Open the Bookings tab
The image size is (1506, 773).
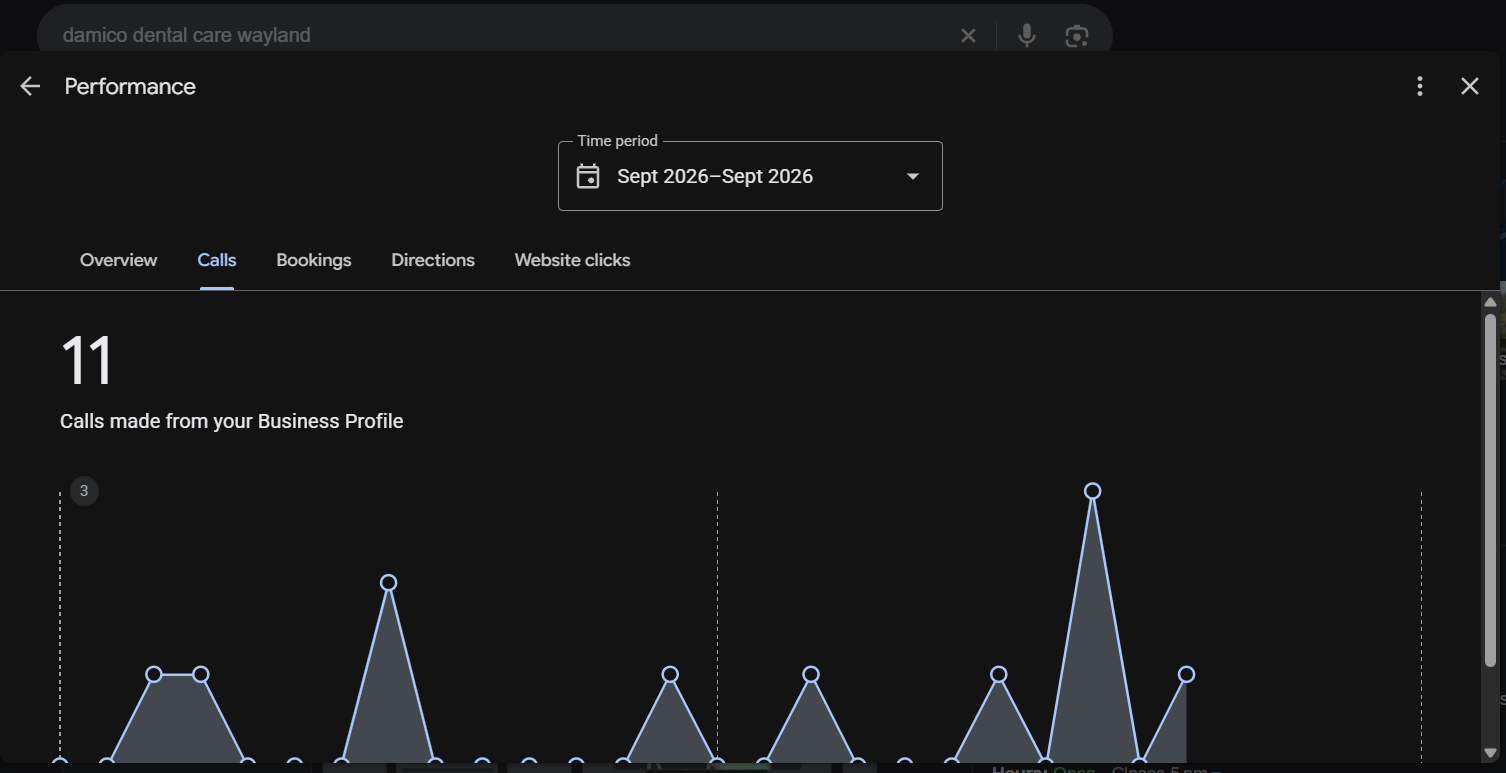[314, 260]
